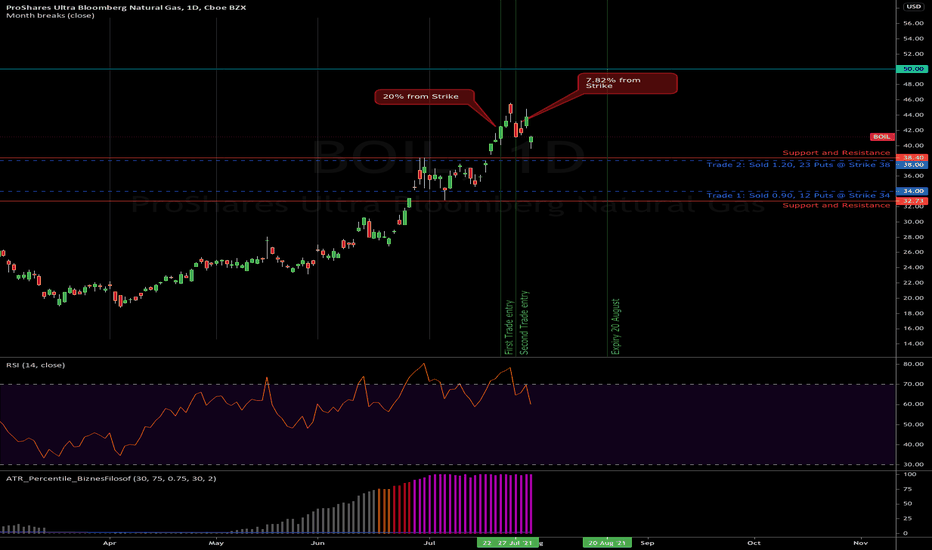
Task: Click the Sep label on time axis
Action: click(x=647, y=543)
